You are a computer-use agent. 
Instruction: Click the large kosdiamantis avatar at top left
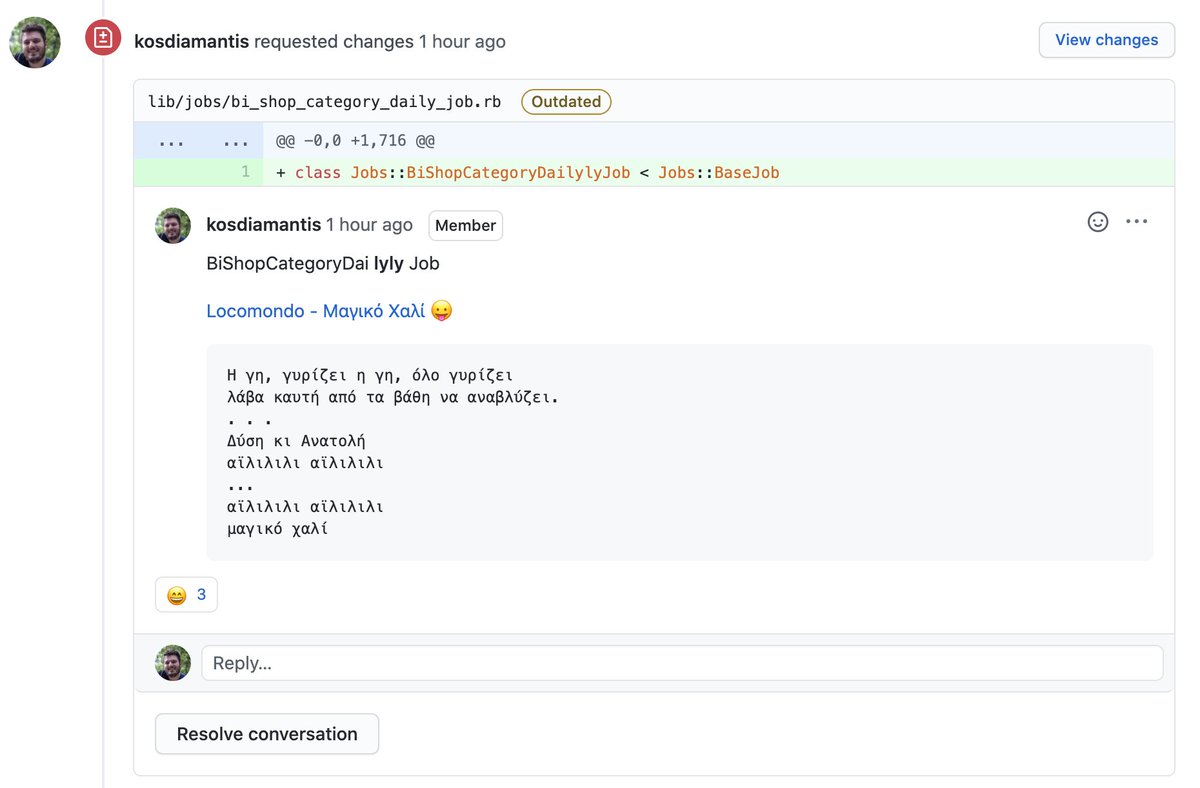[x=35, y=42]
